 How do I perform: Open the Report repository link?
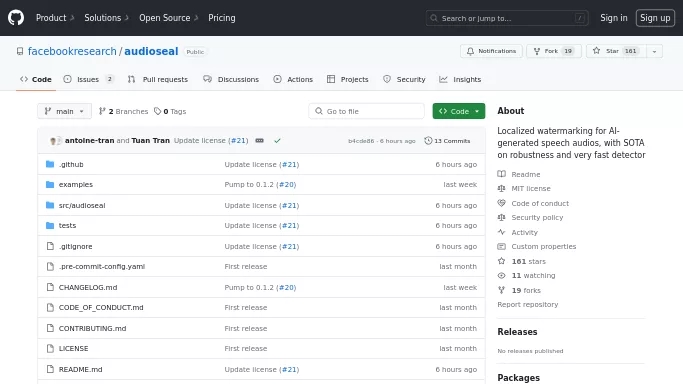click(527, 304)
